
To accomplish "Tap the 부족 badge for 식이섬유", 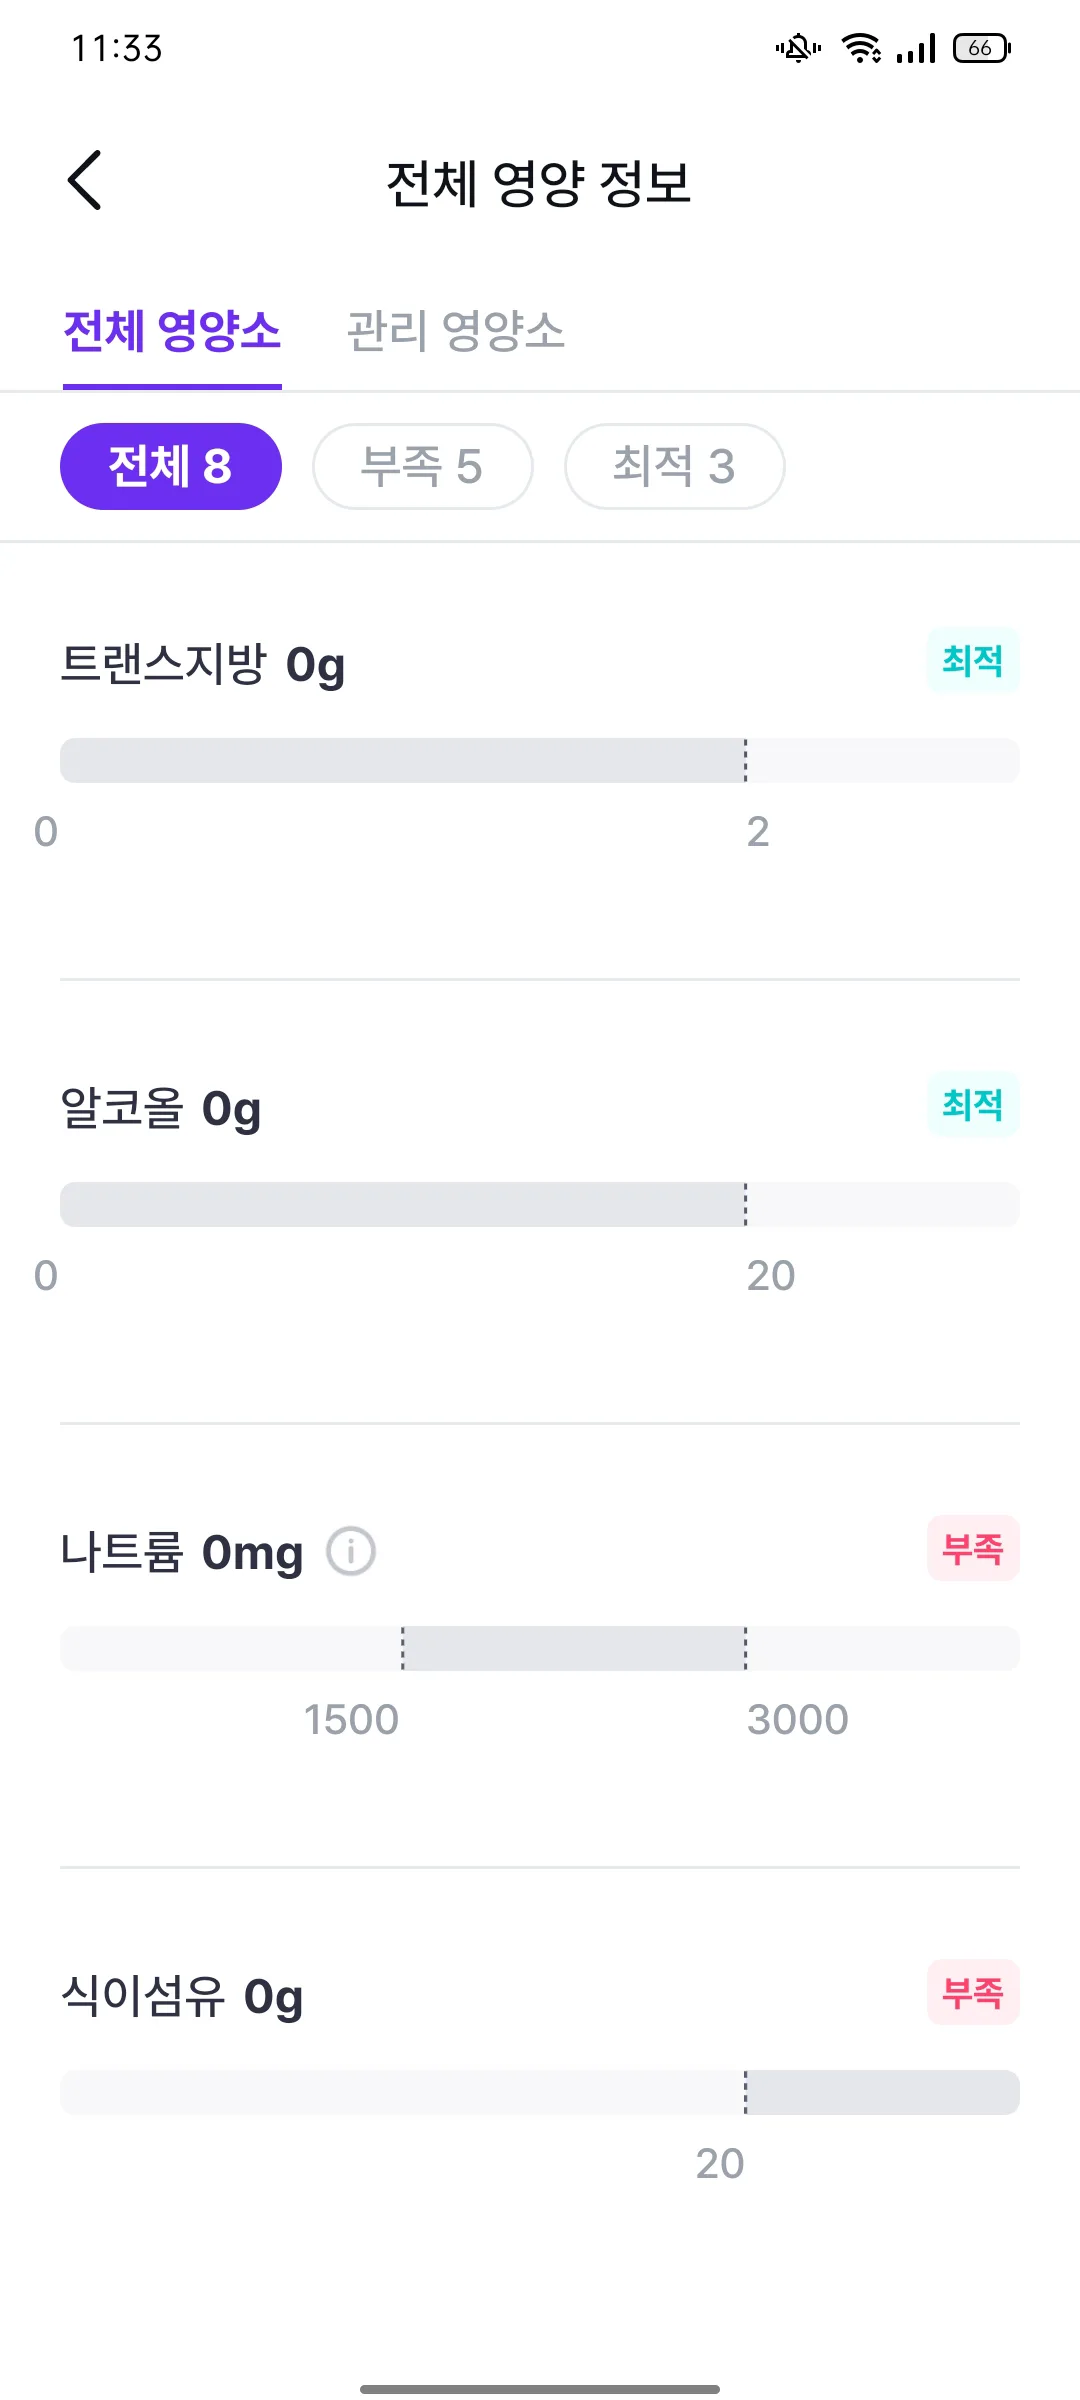I will point(973,1993).
